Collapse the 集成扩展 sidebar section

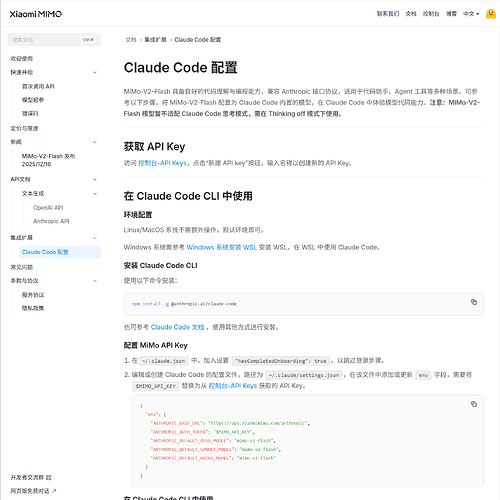[x=95, y=238]
